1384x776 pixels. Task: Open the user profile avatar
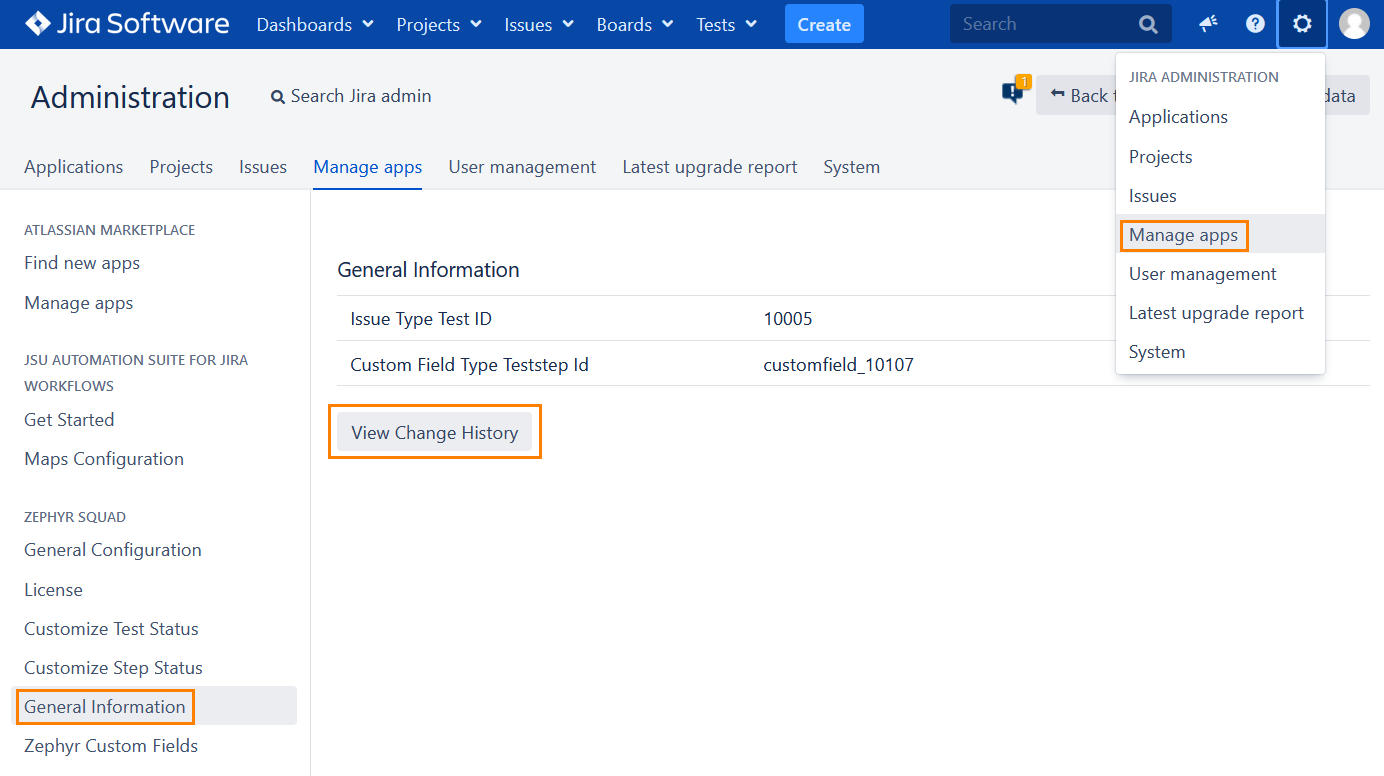[1354, 24]
